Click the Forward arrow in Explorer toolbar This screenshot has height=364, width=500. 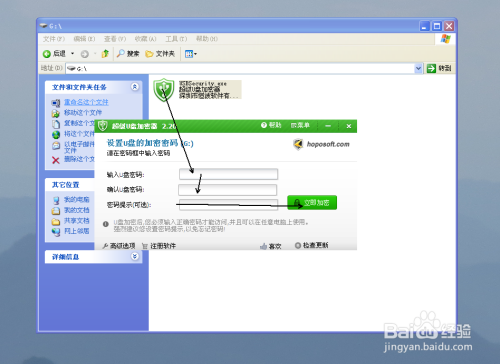click(x=85, y=54)
